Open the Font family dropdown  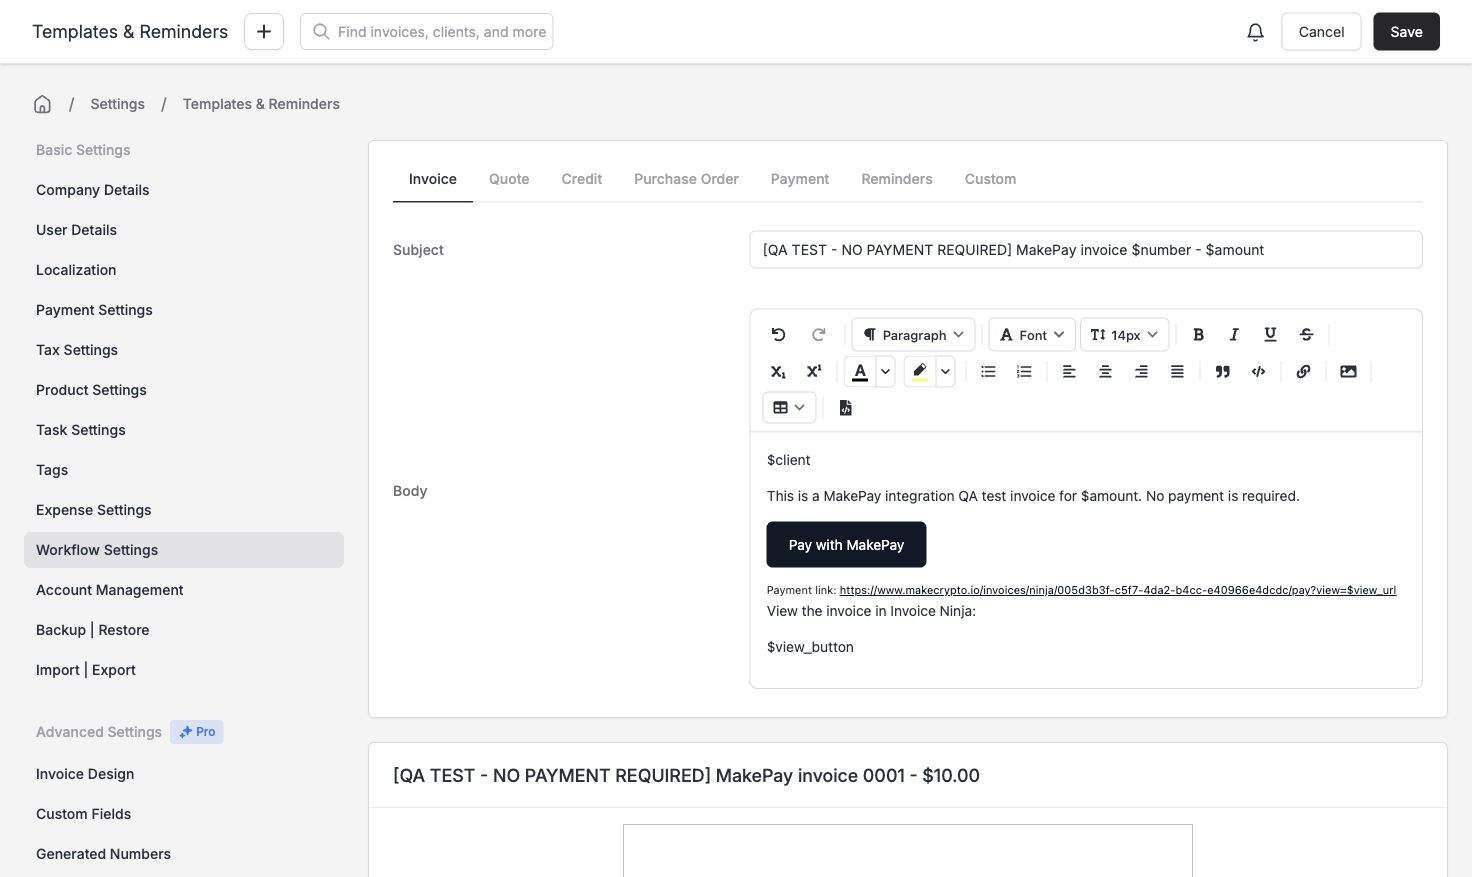(1032, 335)
